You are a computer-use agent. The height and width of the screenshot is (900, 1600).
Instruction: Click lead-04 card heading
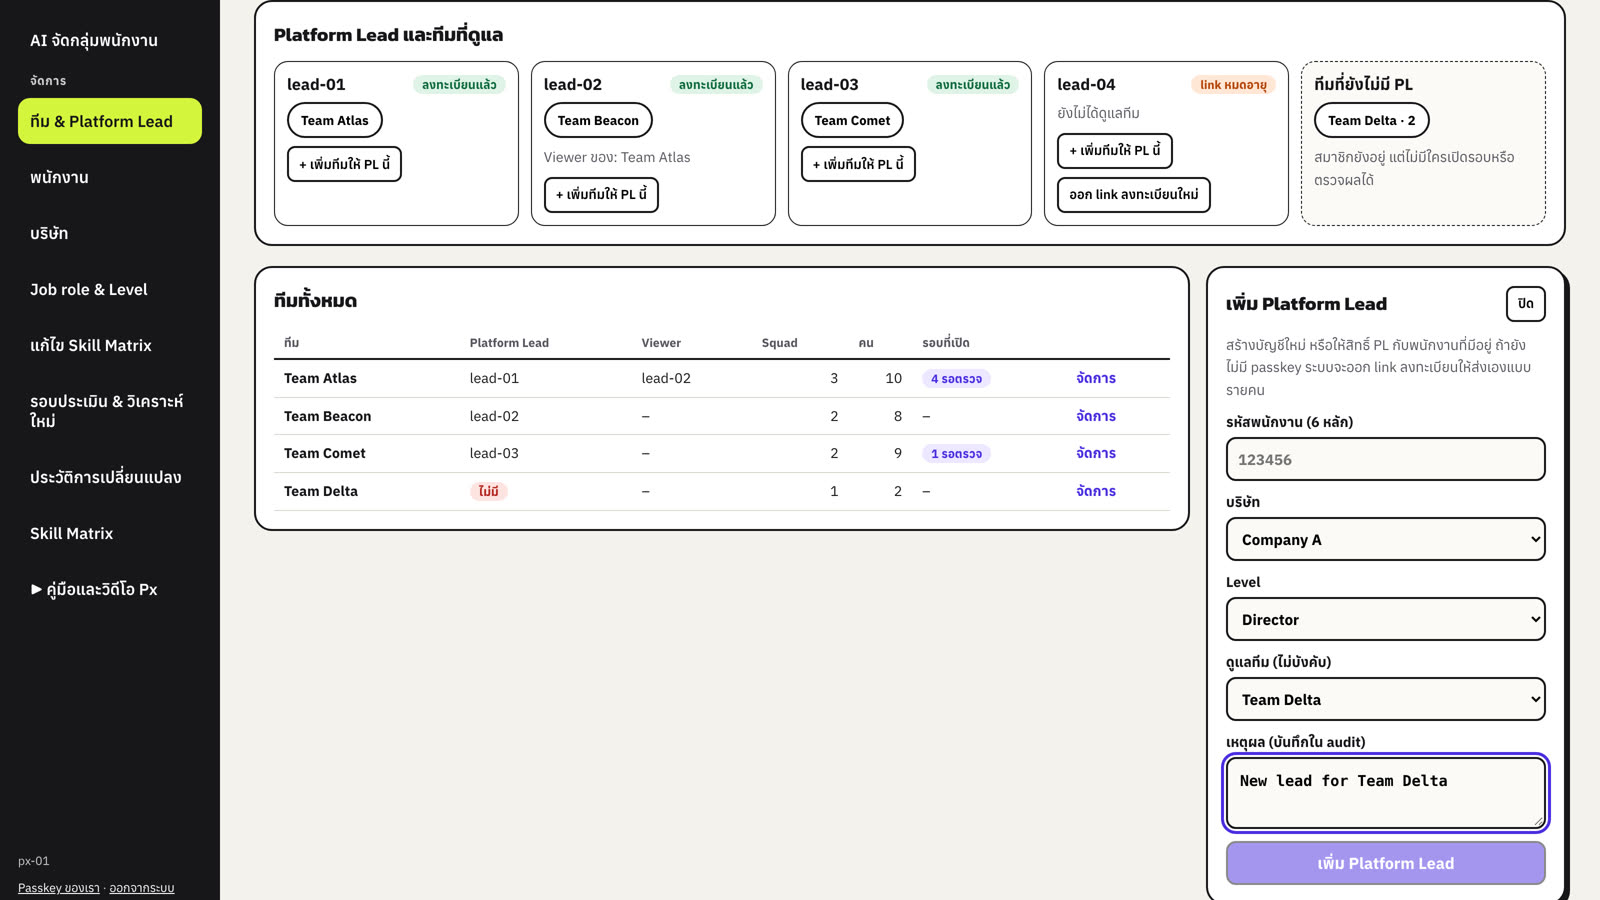tap(1086, 85)
